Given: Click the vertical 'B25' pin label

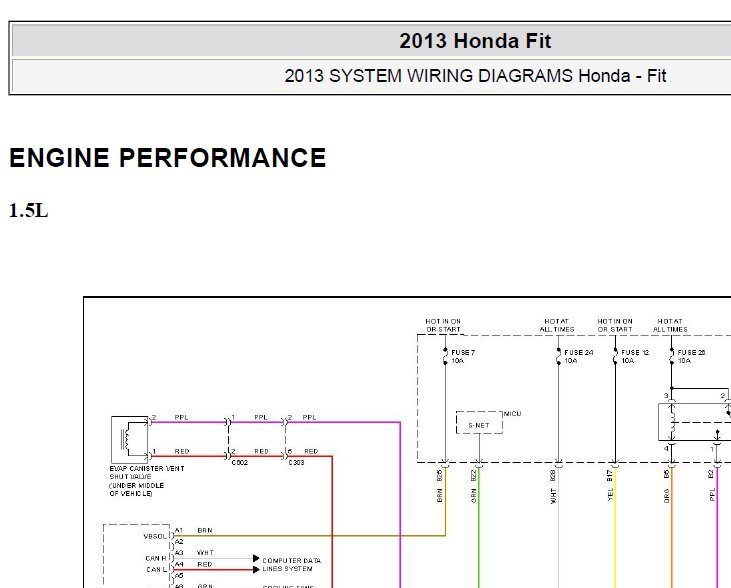Looking at the screenshot, I should click(x=440, y=475).
